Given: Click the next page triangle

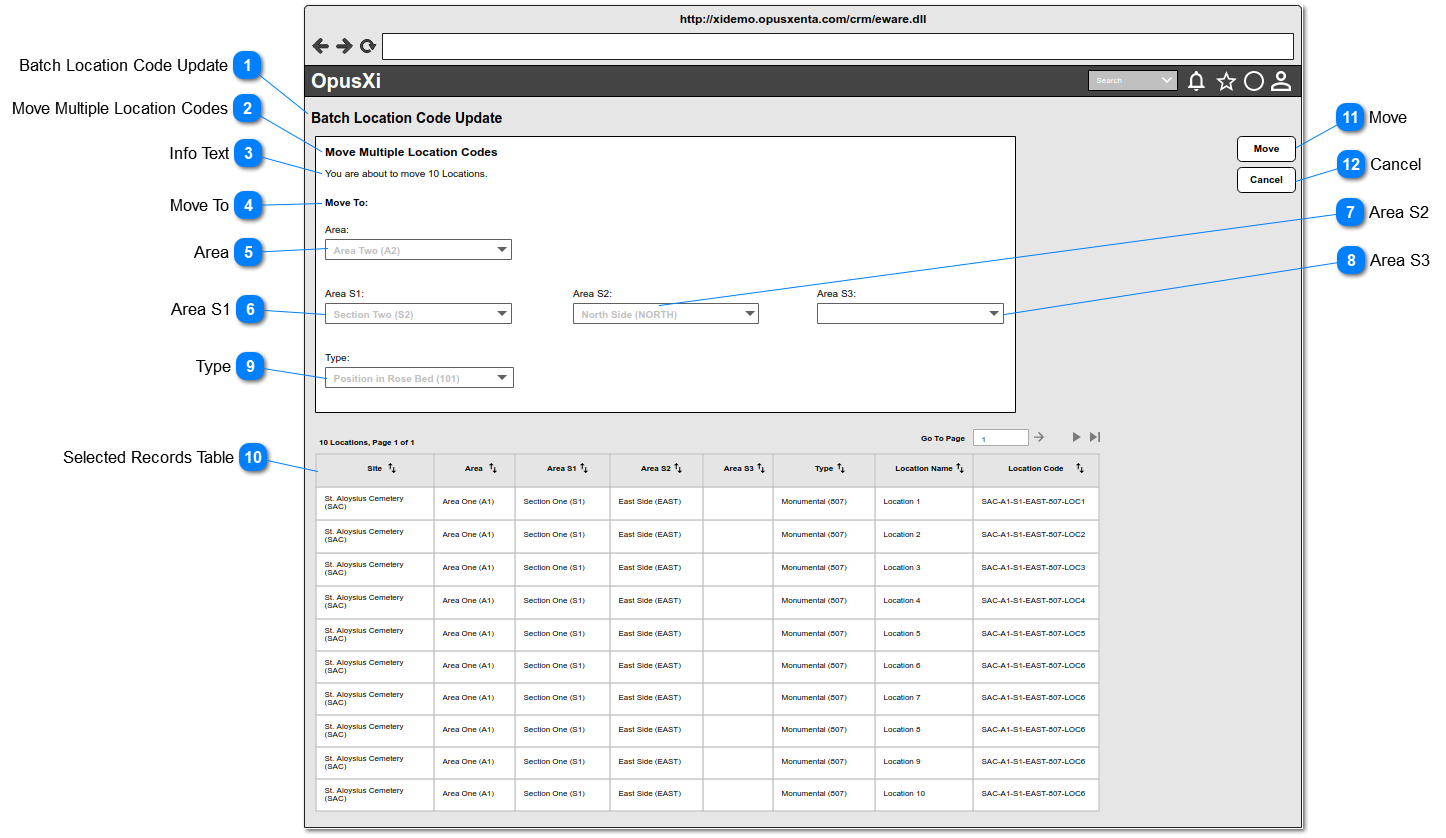Looking at the screenshot, I should point(1076,437).
